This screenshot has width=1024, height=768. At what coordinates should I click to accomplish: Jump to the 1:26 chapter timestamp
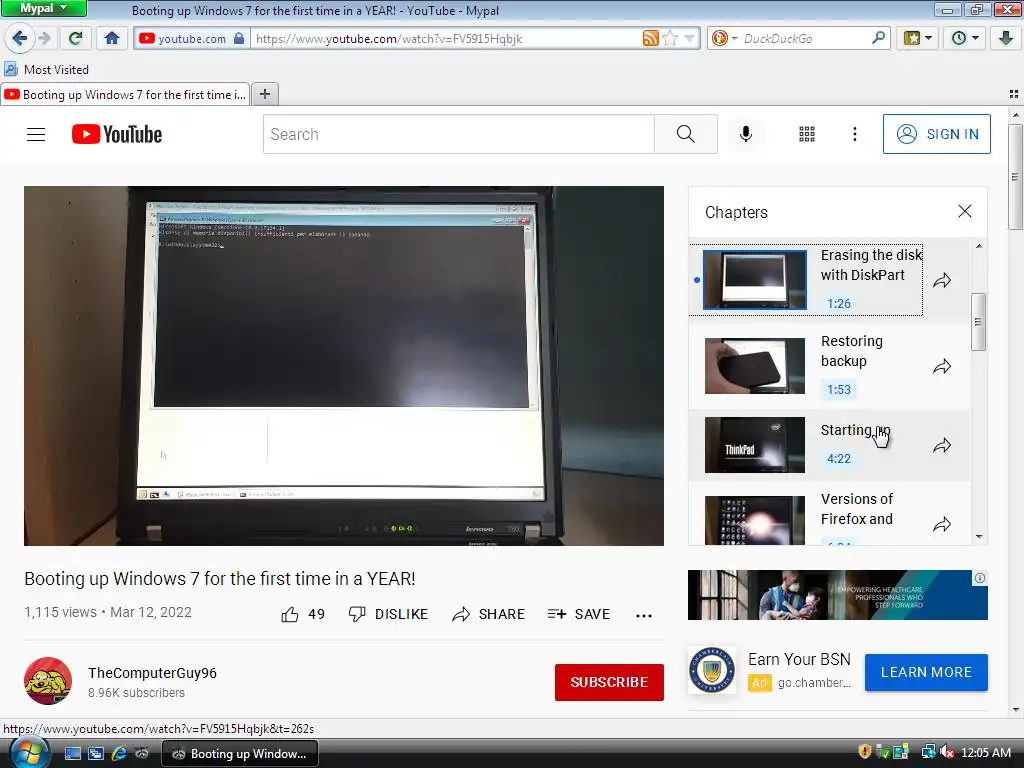point(839,304)
